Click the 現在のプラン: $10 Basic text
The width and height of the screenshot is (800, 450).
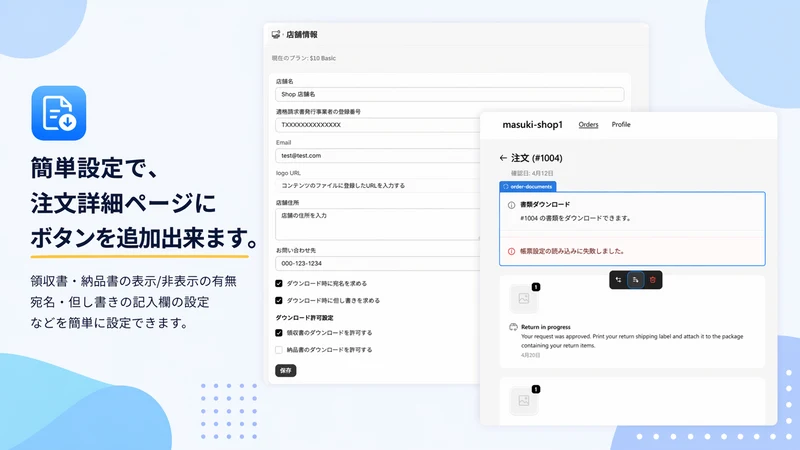(x=304, y=58)
